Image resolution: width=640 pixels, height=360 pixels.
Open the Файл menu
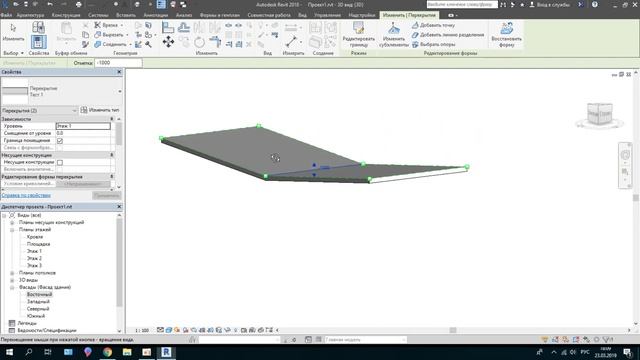click(x=6, y=15)
